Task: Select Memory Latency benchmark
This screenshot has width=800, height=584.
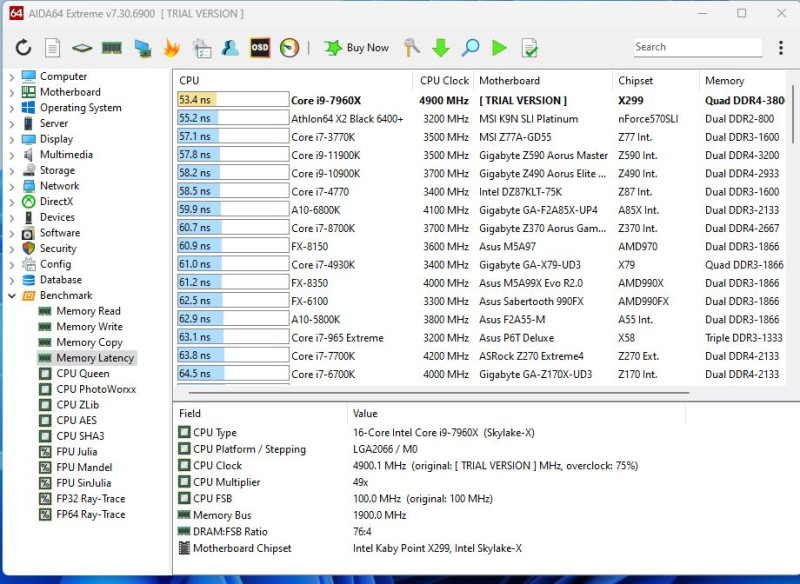Action: [95, 358]
